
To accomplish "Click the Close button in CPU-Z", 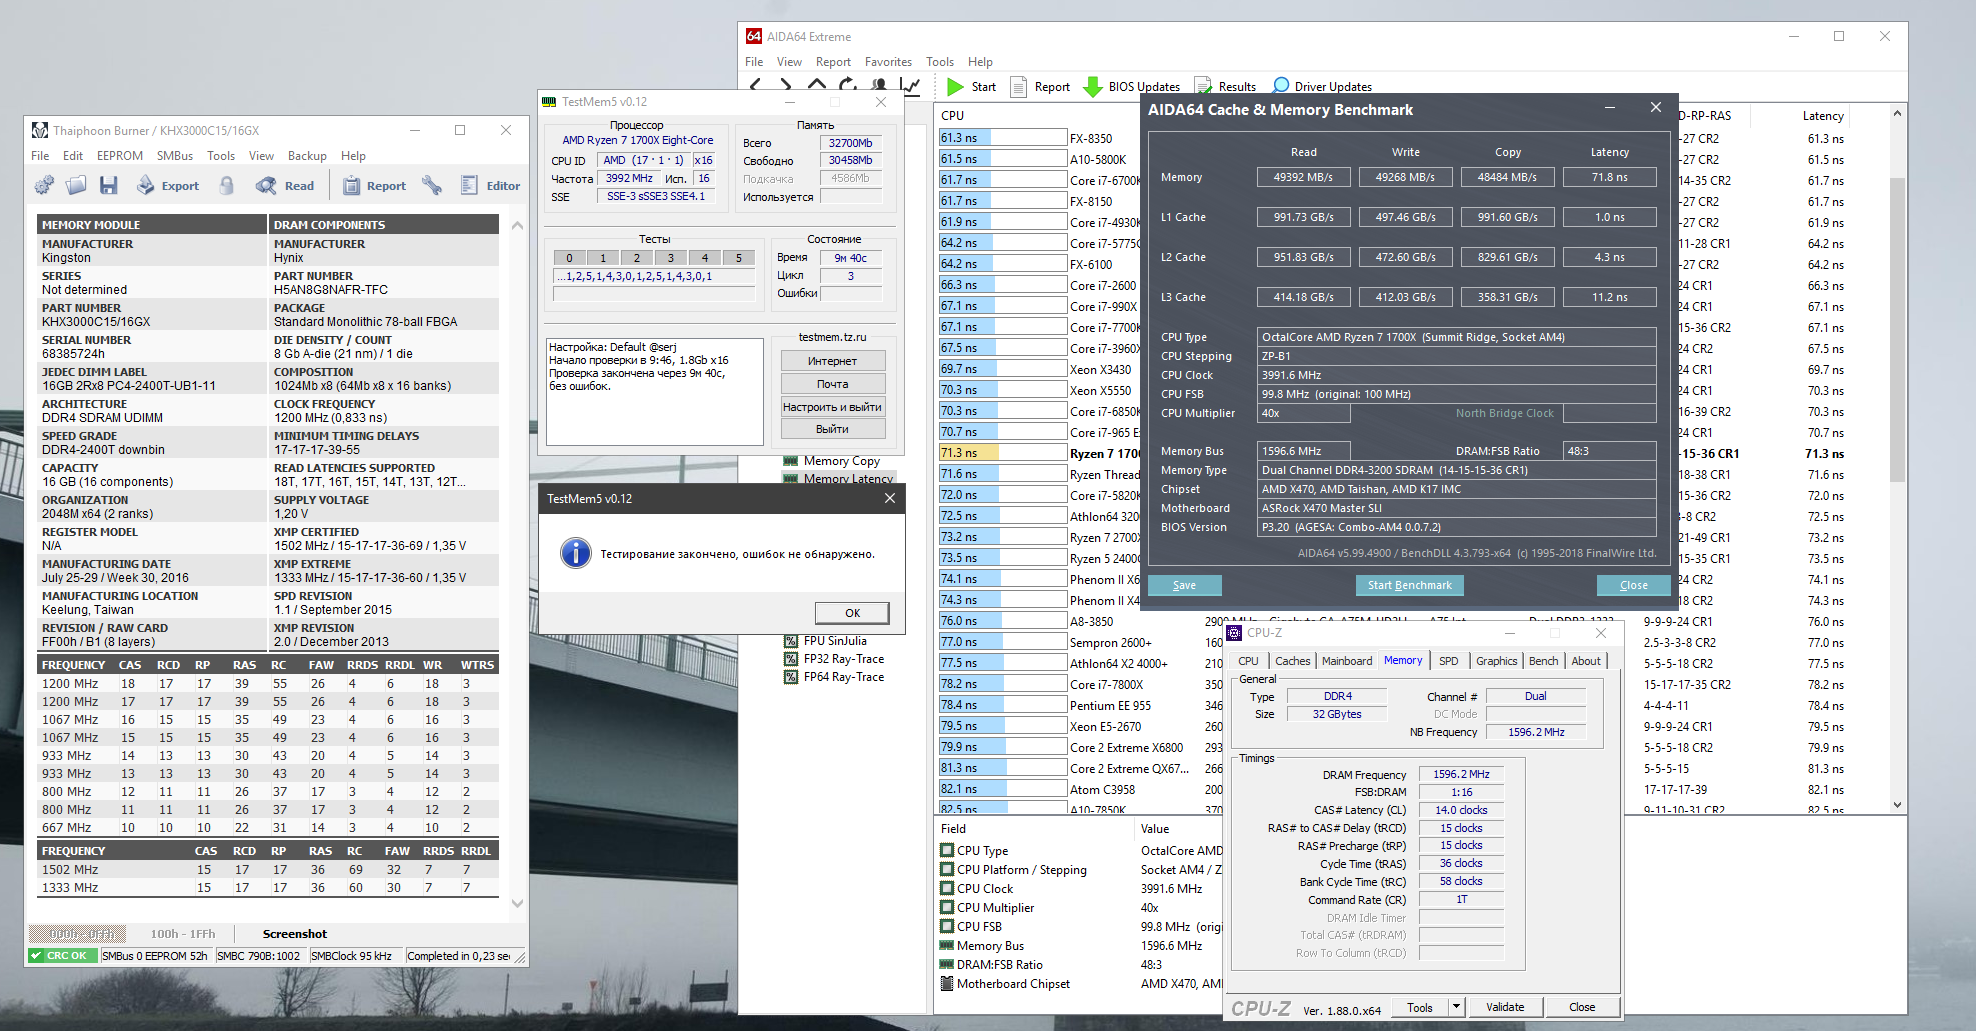I will click(x=1582, y=1007).
